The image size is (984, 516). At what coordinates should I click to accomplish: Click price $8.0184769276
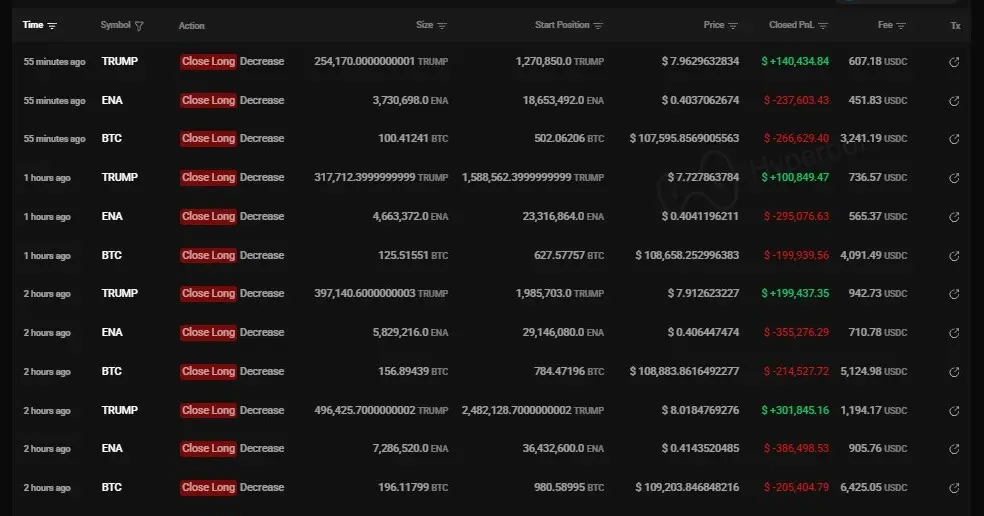click(x=700, y=411)
